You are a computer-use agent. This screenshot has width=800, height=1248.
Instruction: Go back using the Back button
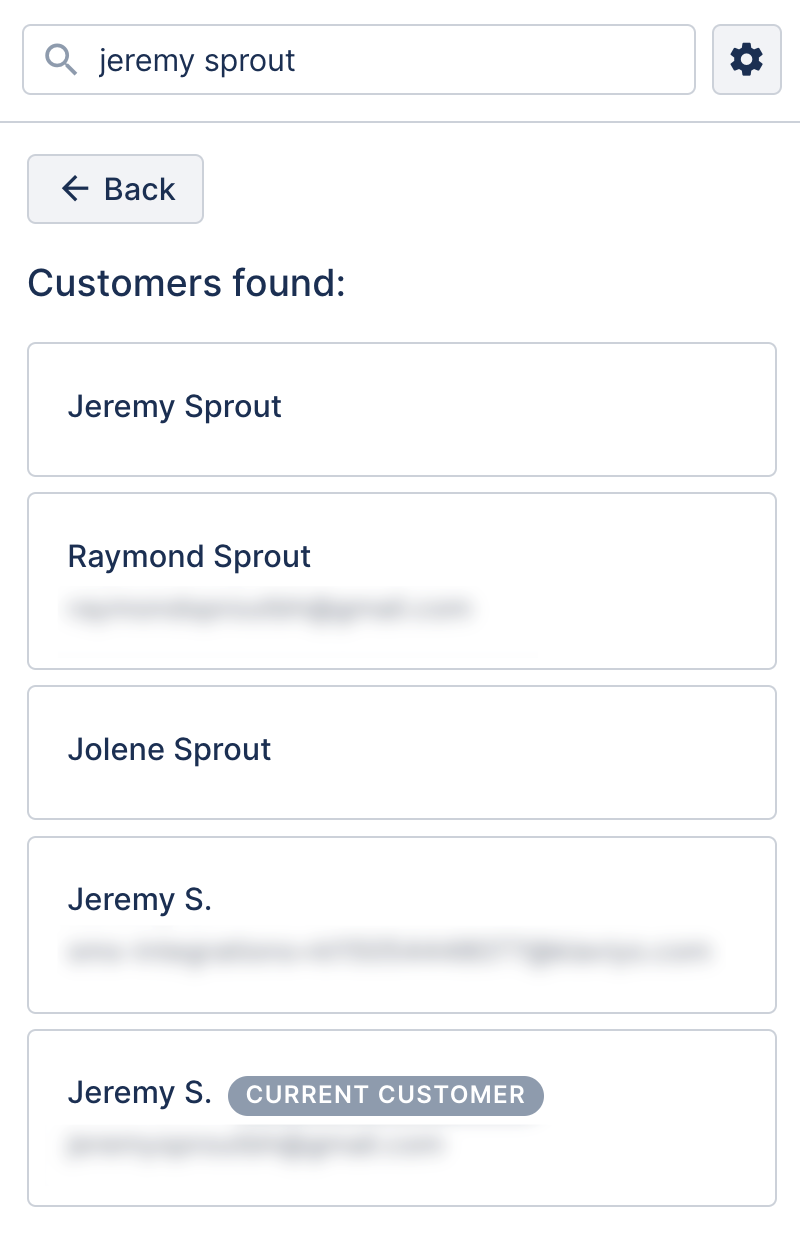[x=115, y=189]
